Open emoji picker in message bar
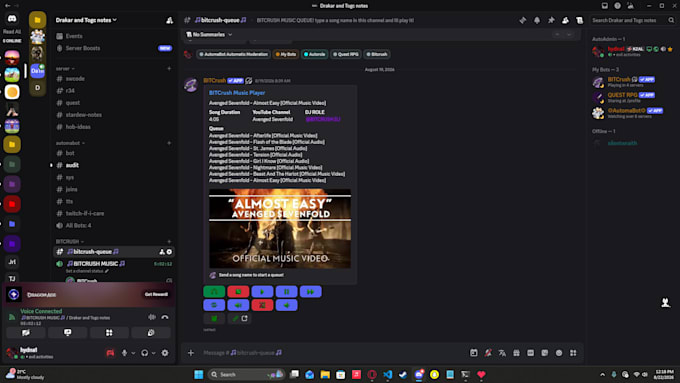 (x=559, y=353)
